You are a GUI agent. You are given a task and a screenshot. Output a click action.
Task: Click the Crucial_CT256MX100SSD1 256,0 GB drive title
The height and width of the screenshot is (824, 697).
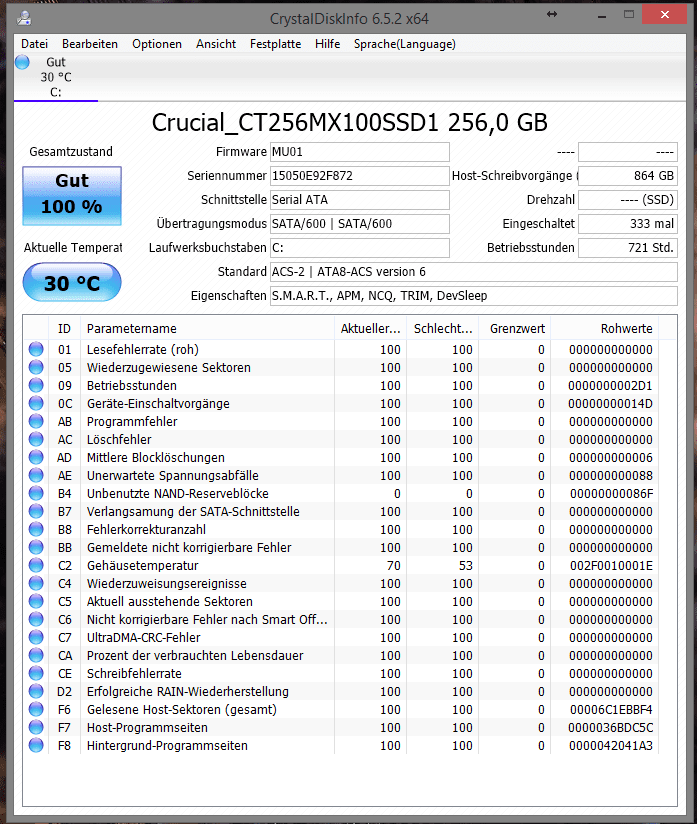click(x=350, y=122)
